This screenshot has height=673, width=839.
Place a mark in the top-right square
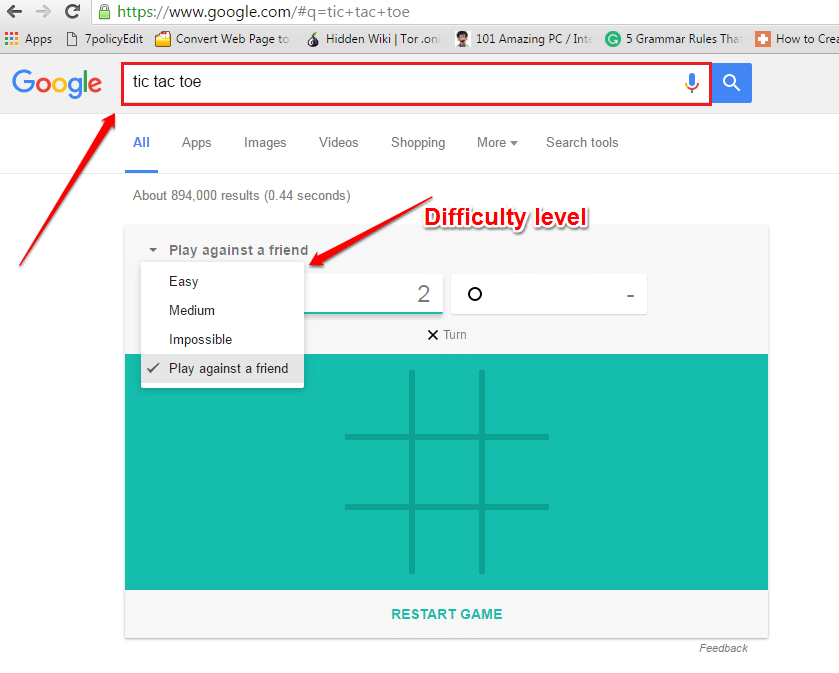517,402
